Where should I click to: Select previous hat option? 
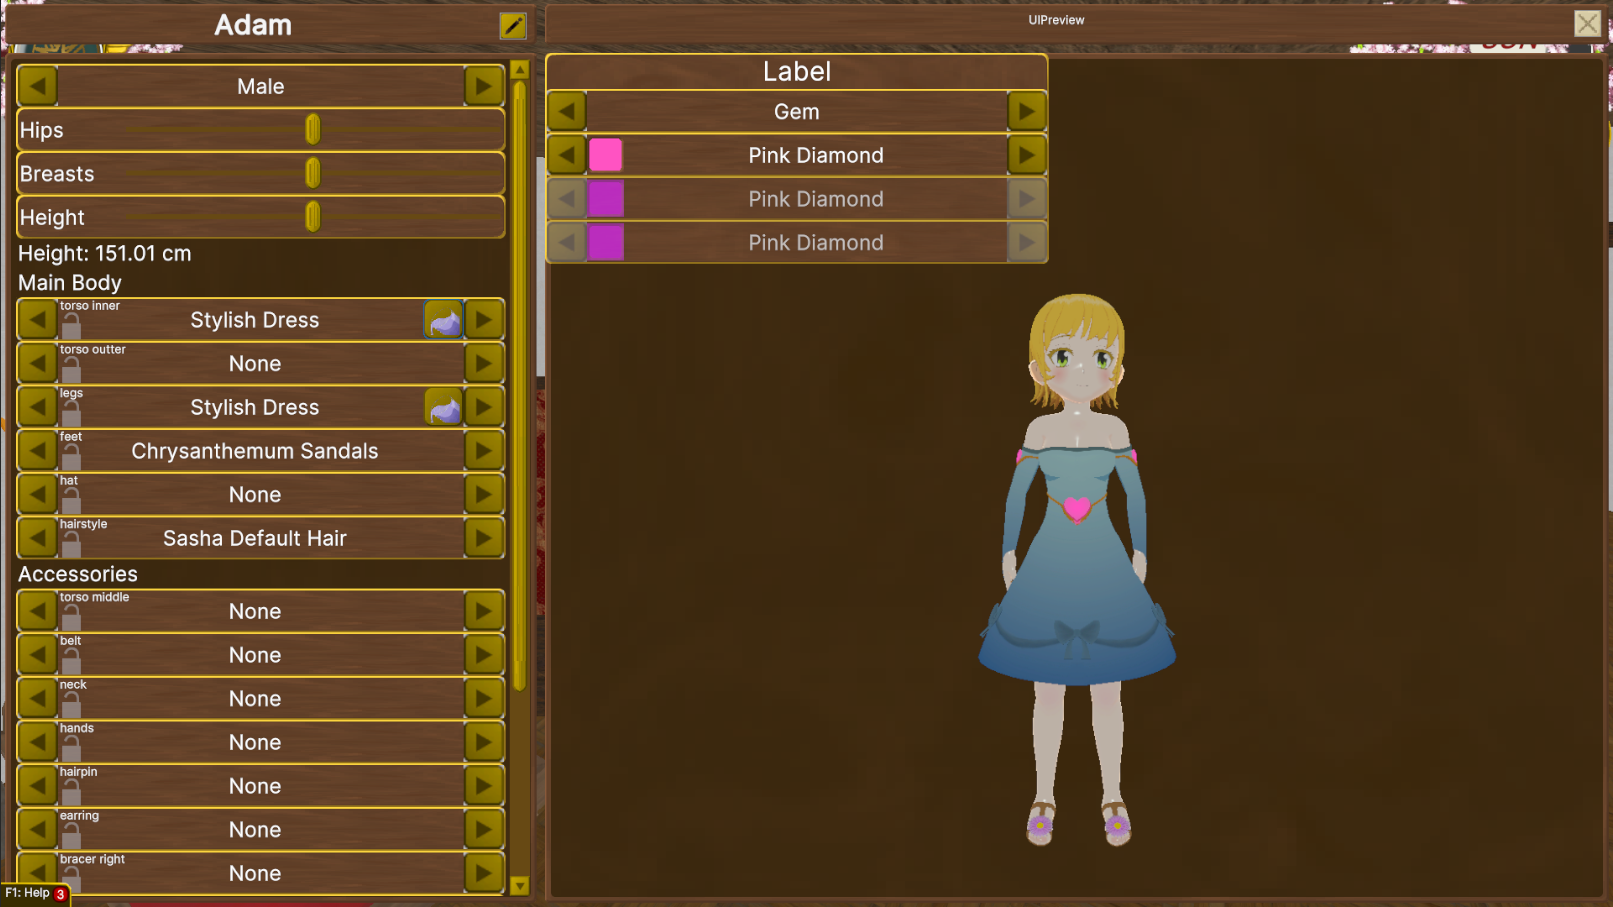[x=37, y=494]
